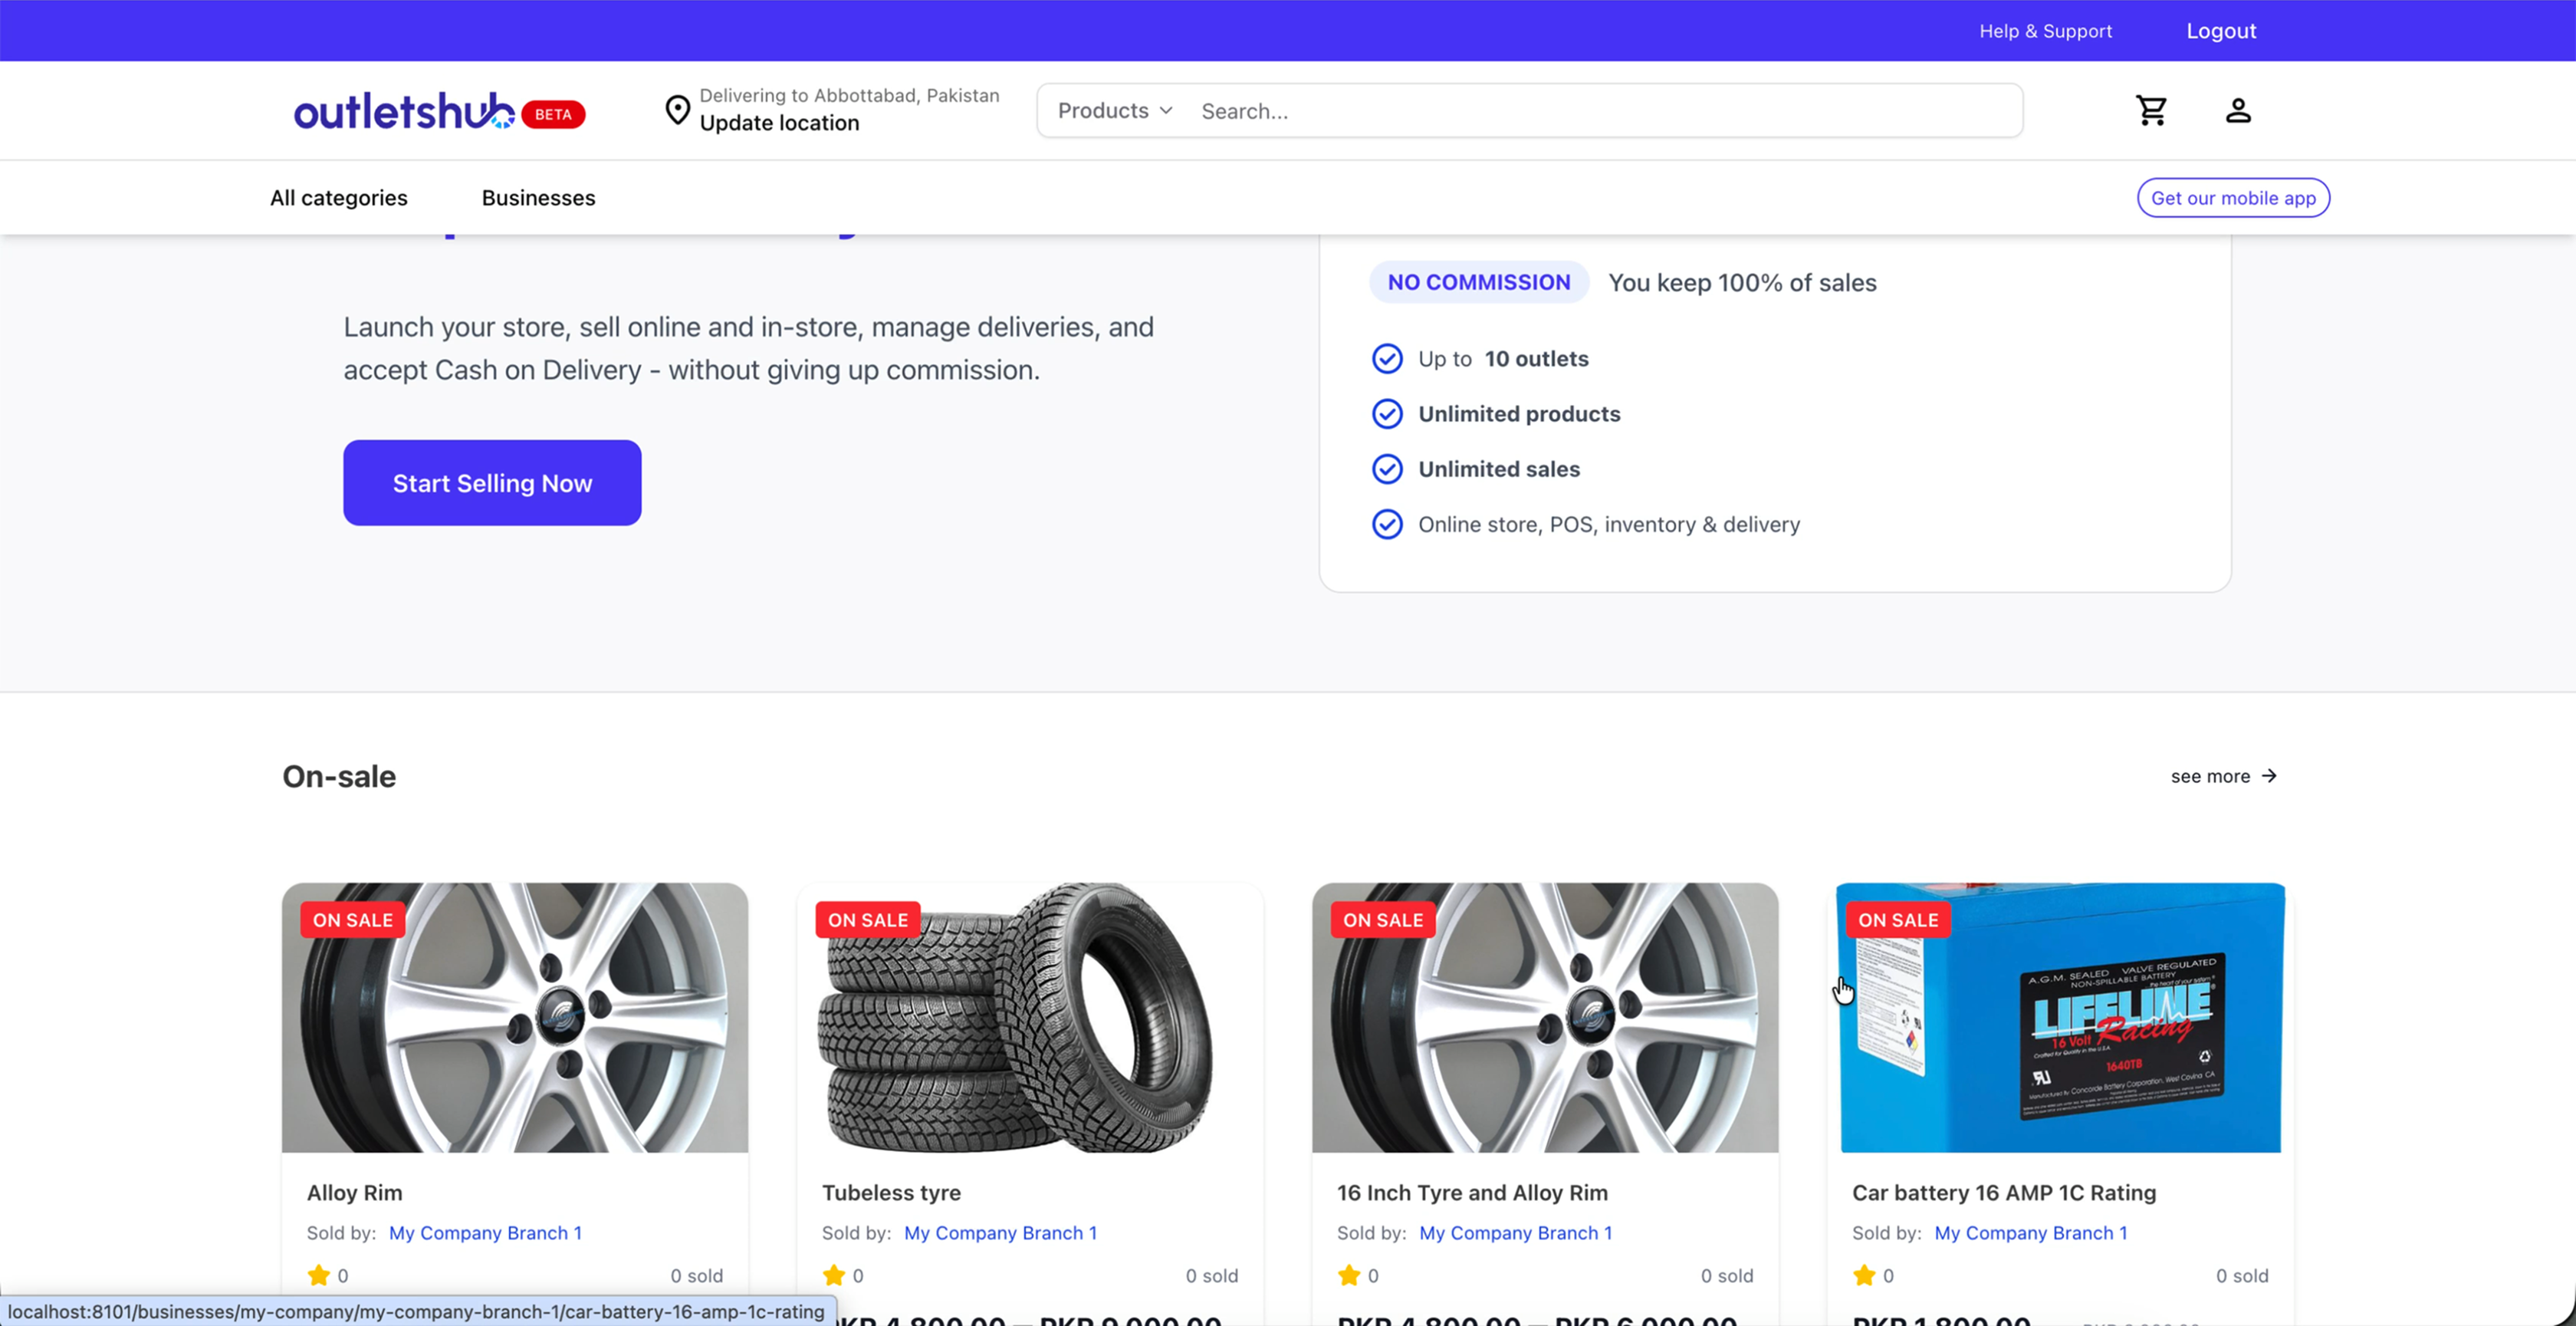This screenshot has height=1326, width=2576.
Task: Open Help & Support
Action: pos(2045,31)
